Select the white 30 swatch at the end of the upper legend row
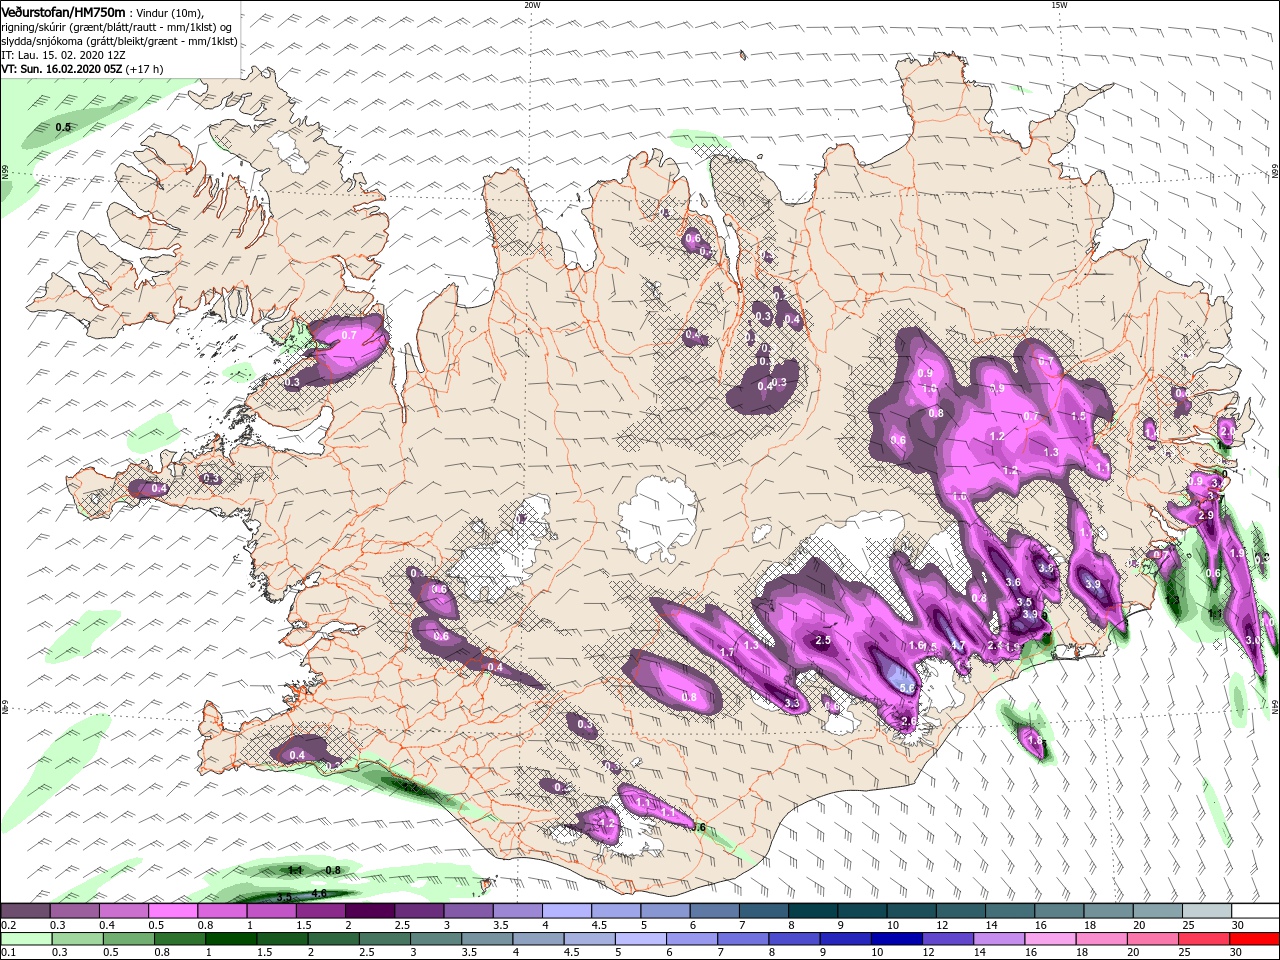 tap(1254, 911)
